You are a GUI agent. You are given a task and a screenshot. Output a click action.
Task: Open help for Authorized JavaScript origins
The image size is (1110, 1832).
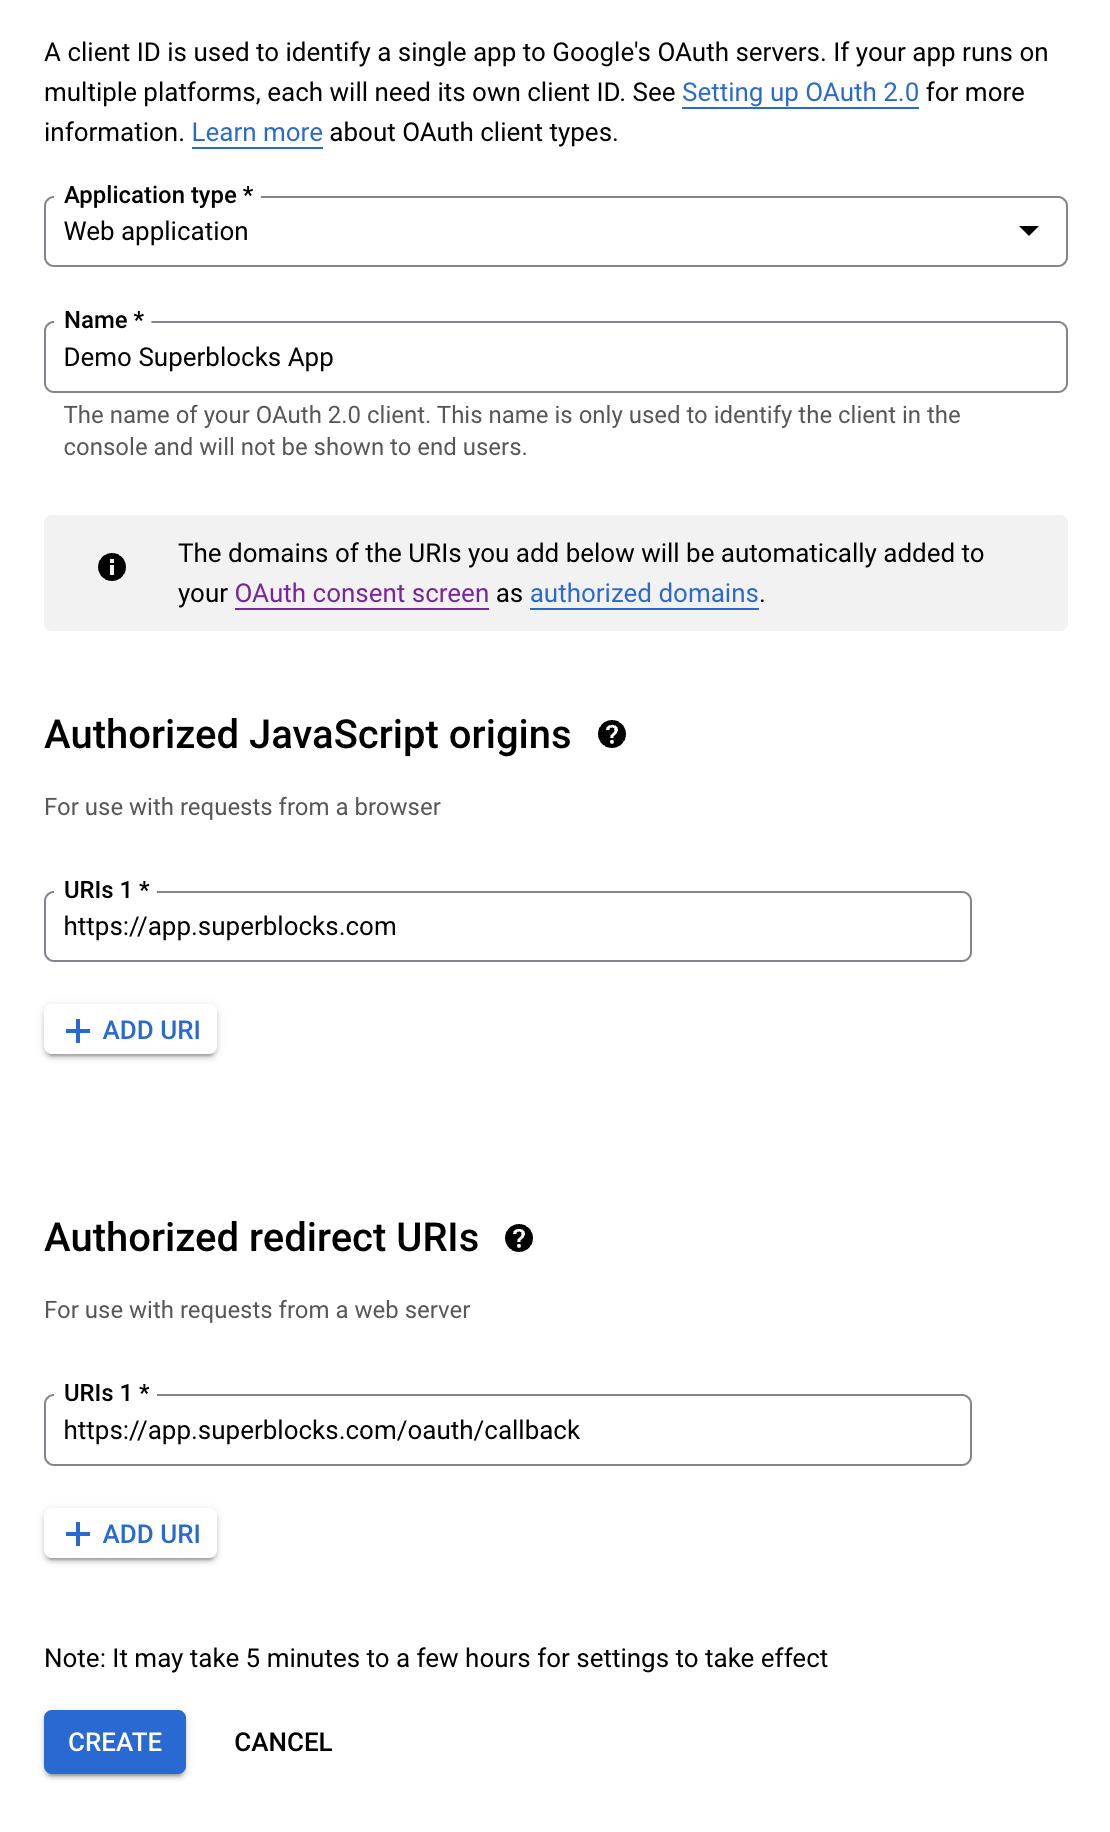point(611,736)
